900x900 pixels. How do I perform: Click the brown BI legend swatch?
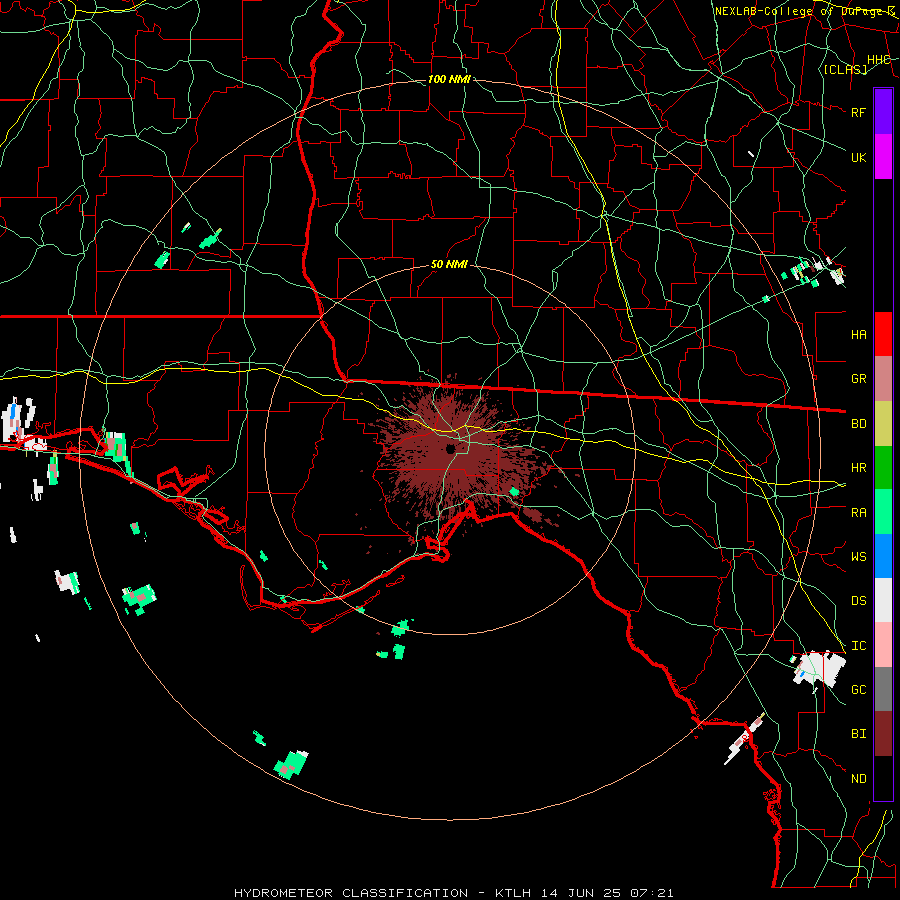[x=883, y=734]
